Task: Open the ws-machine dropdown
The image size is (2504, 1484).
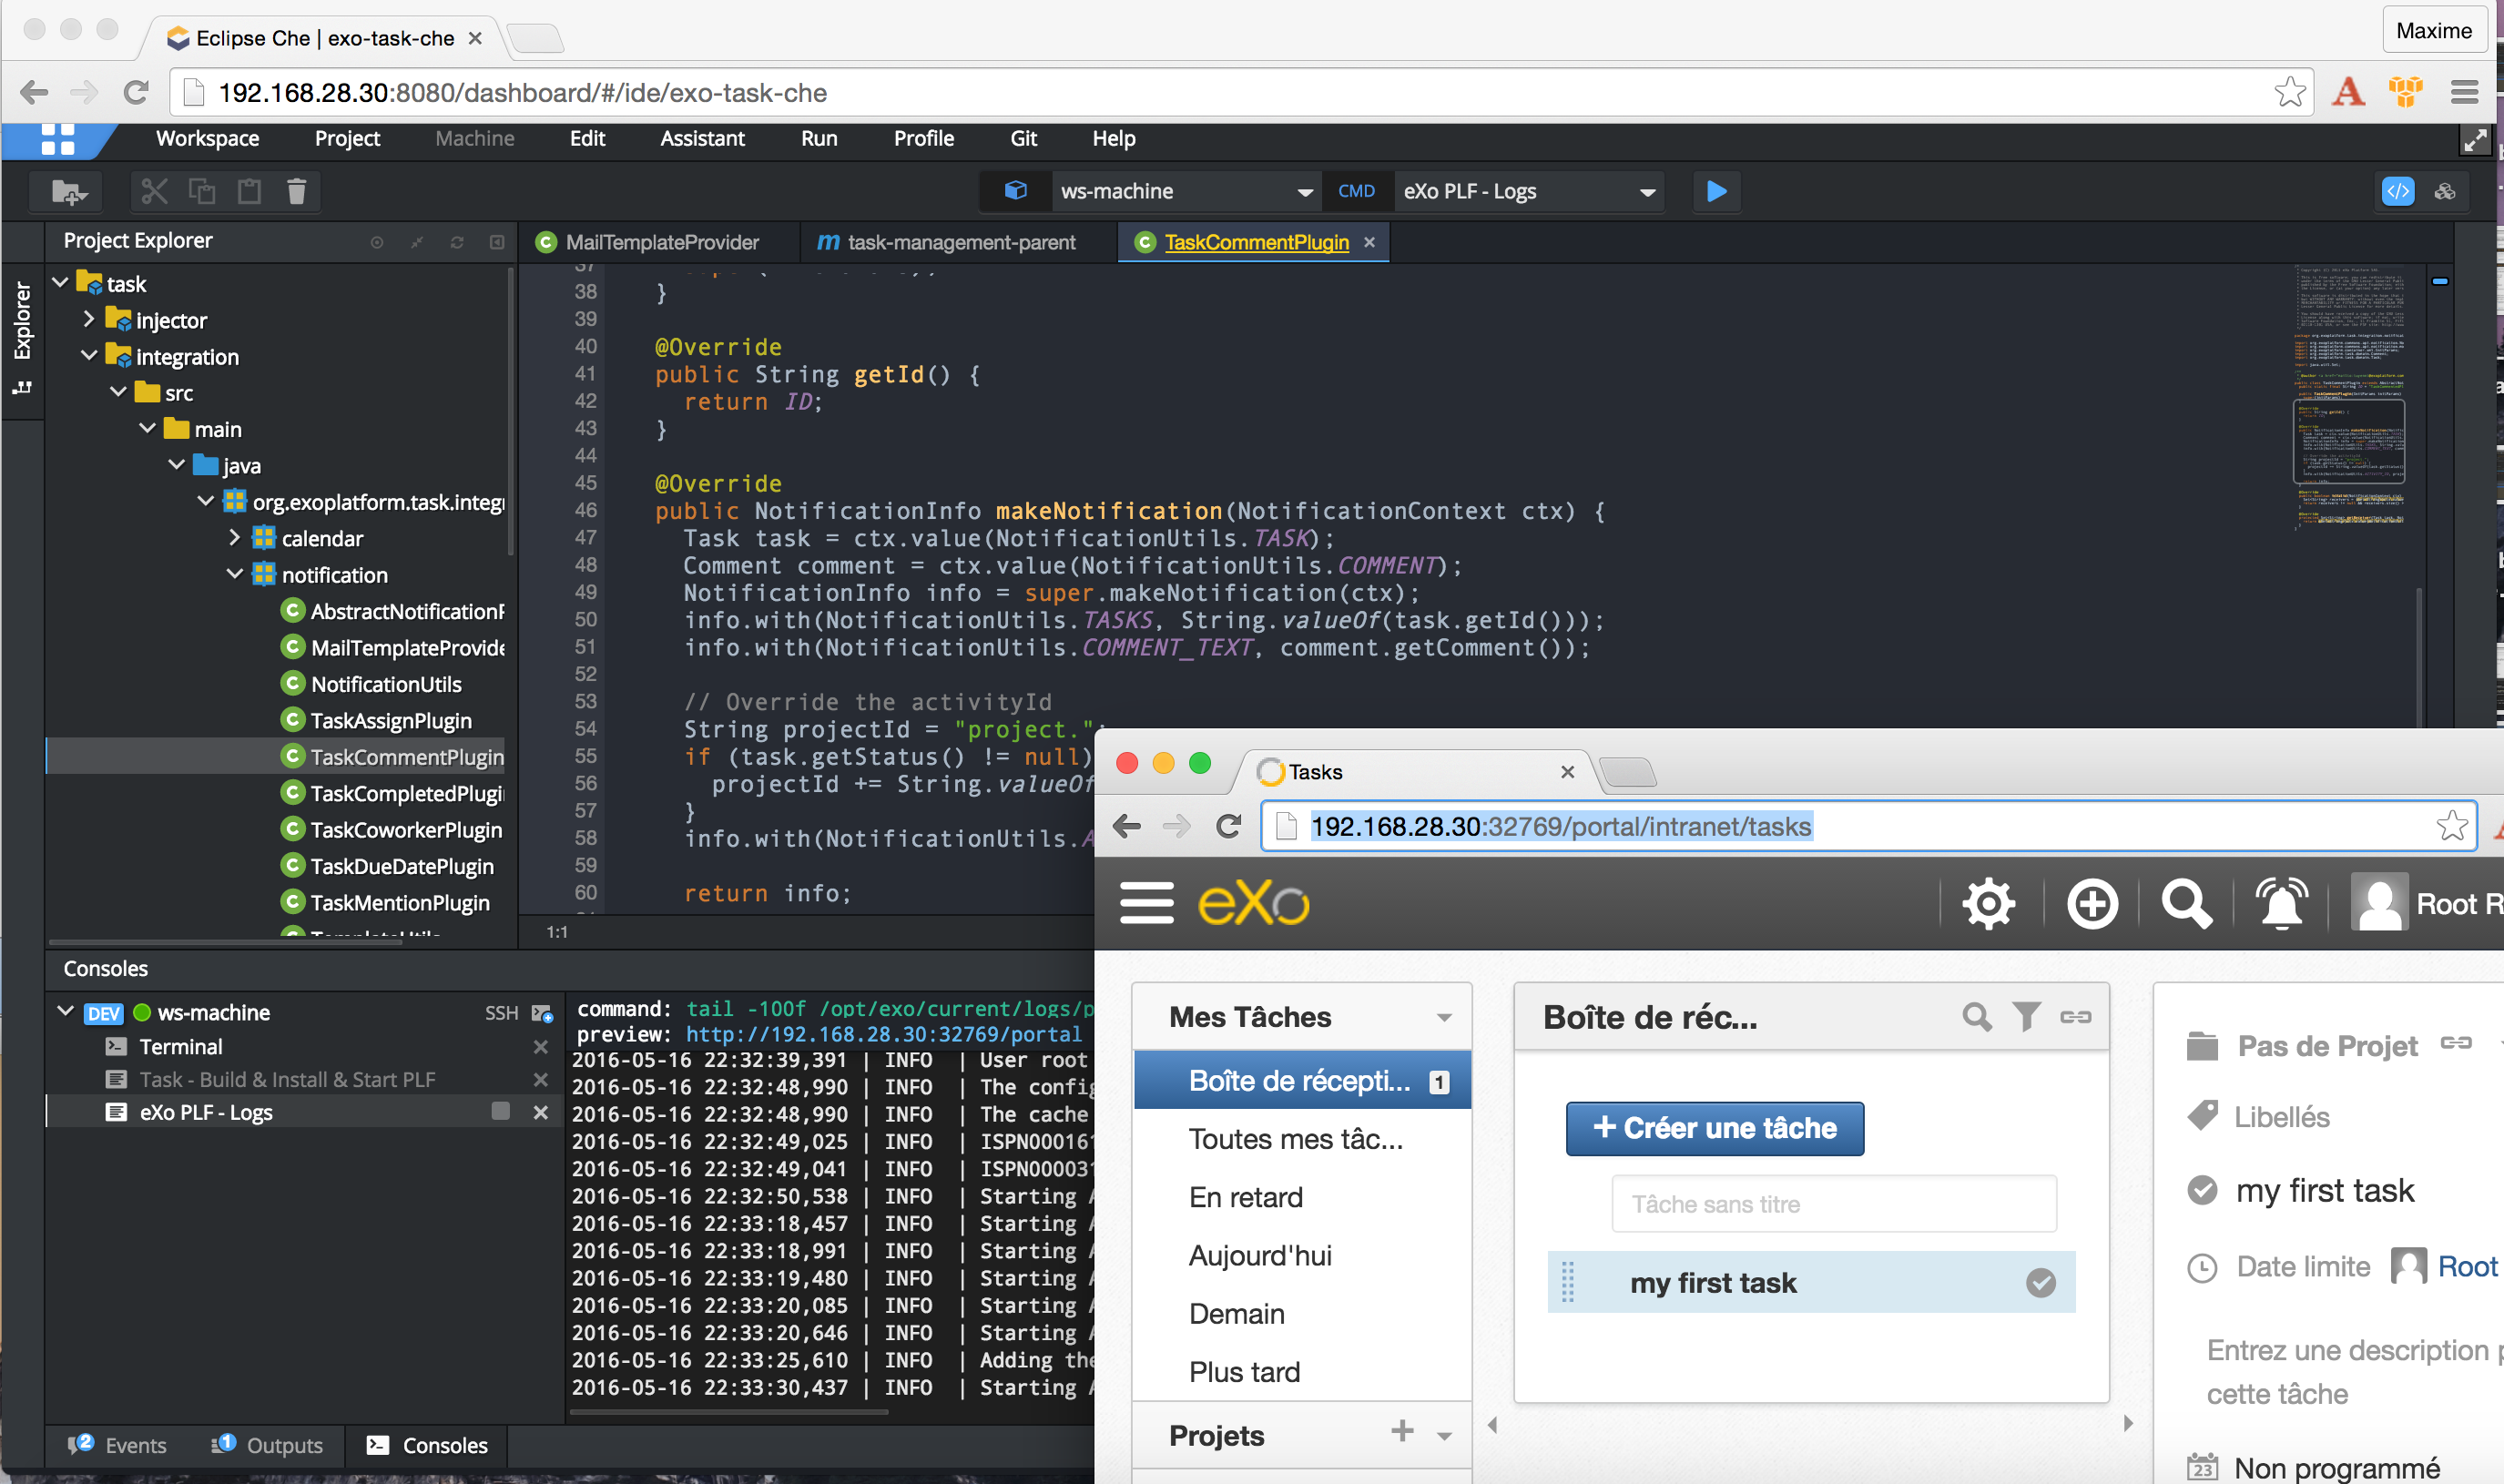Action: pyautogui.click(x=1304, y=192)
